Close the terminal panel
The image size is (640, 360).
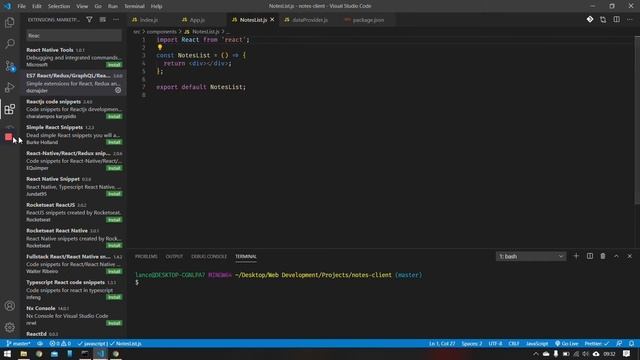(x=629, y=256)
